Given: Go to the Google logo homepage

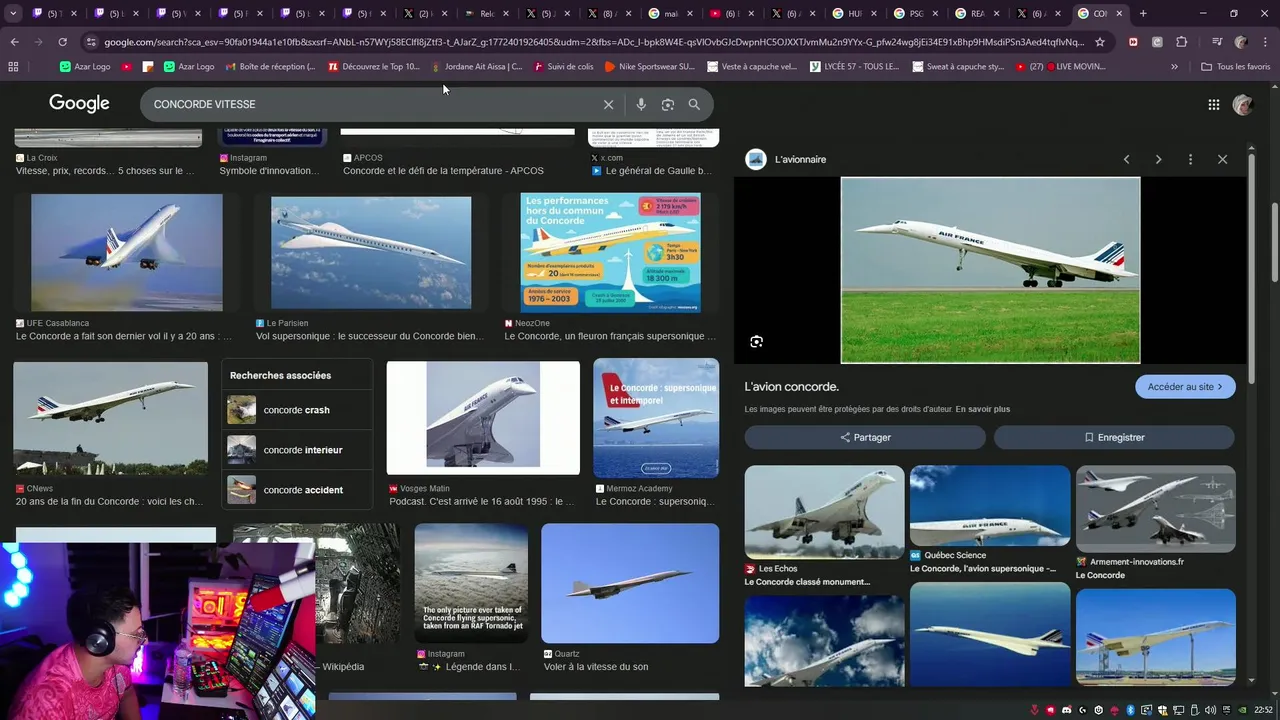Looking at the screenshot, I should 79,104.
